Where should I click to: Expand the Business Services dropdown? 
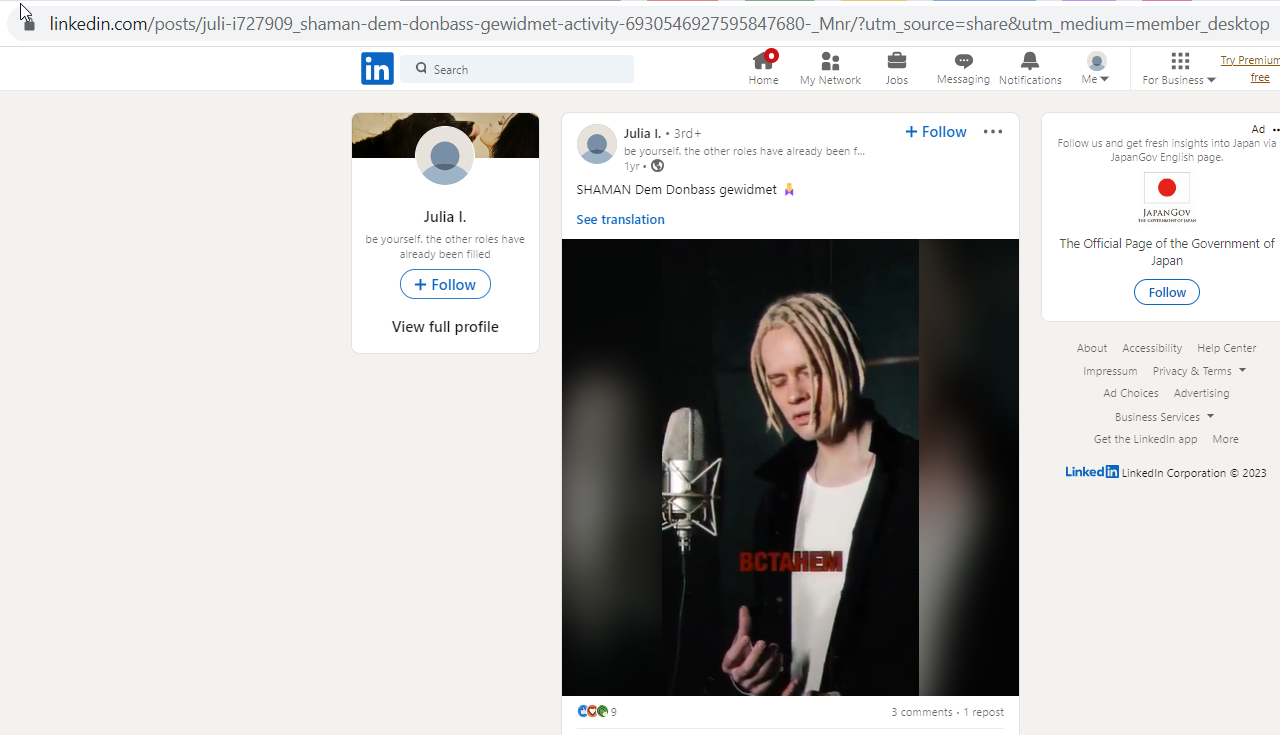coord(1164,417)
